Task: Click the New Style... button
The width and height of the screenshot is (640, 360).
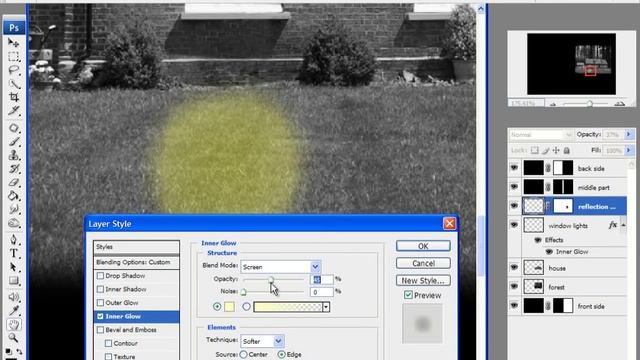Action: (x=423, y=280)
